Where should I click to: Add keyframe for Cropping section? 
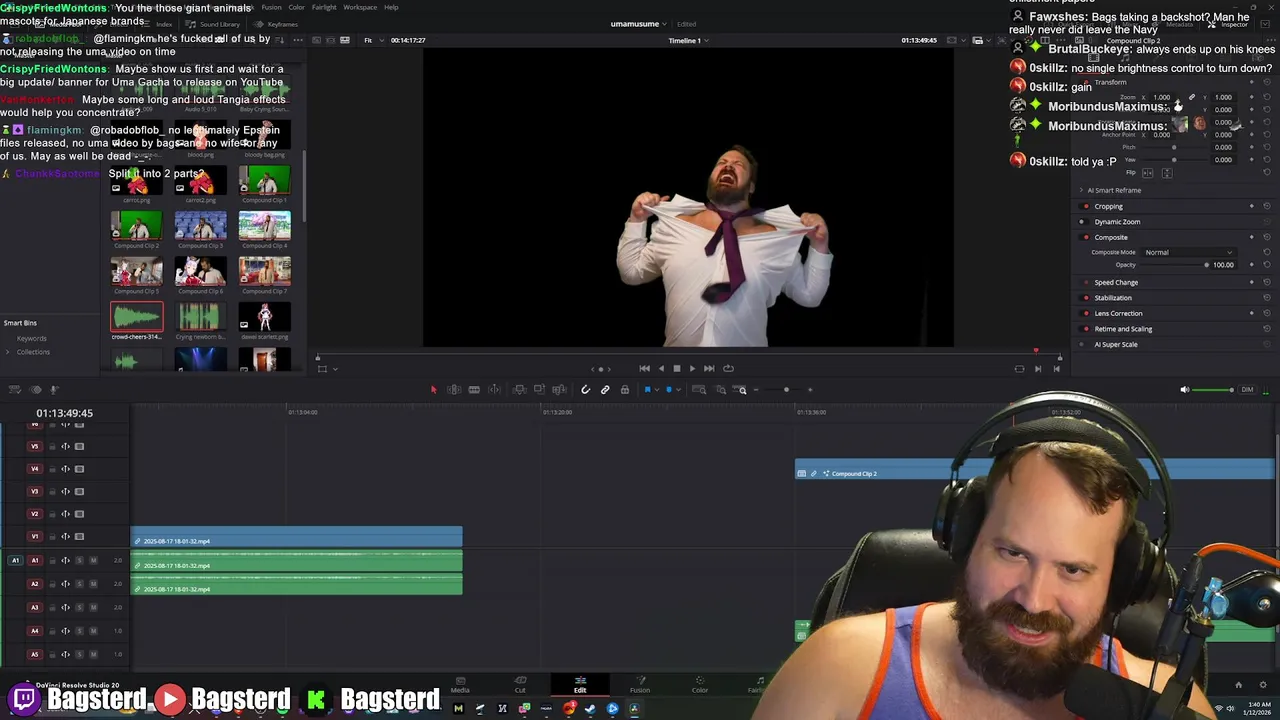(1252, 207)
